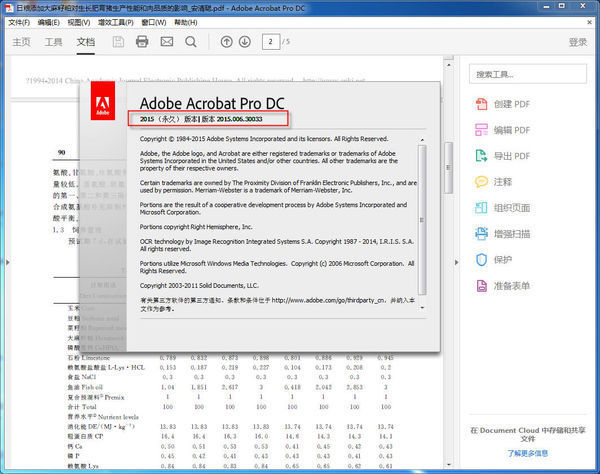Click the 搜索工具 search field
Image resolution: width=600 pixels, height=474 pixels.
coord(528,74)
